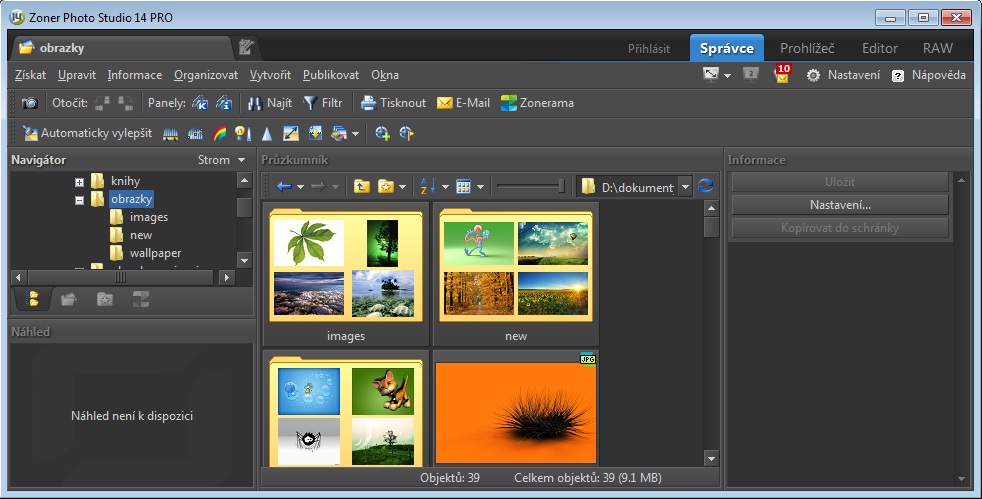982x499 pixels.
Task: Click the camera acquire icon
Action: pos(29,103)
